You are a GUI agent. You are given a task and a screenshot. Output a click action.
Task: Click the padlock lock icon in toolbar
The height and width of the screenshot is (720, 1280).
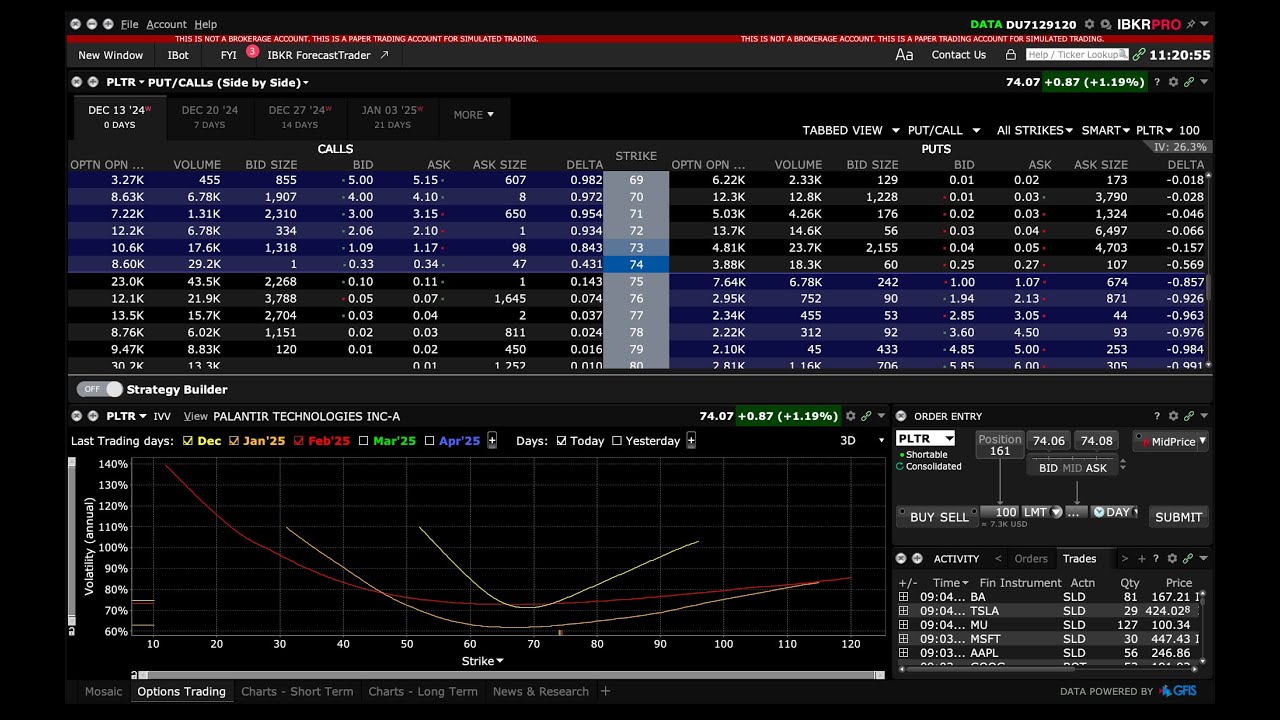1011,55
